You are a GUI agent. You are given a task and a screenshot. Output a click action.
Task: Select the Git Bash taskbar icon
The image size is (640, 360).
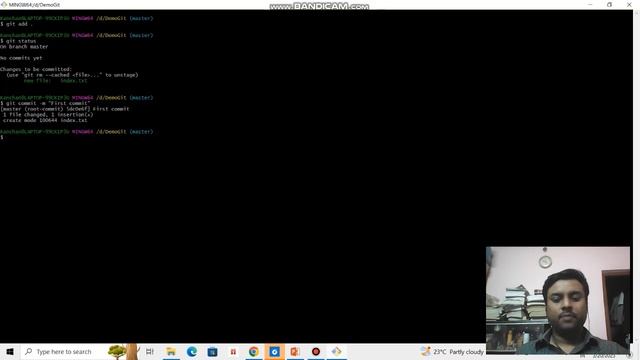[336, 351]
